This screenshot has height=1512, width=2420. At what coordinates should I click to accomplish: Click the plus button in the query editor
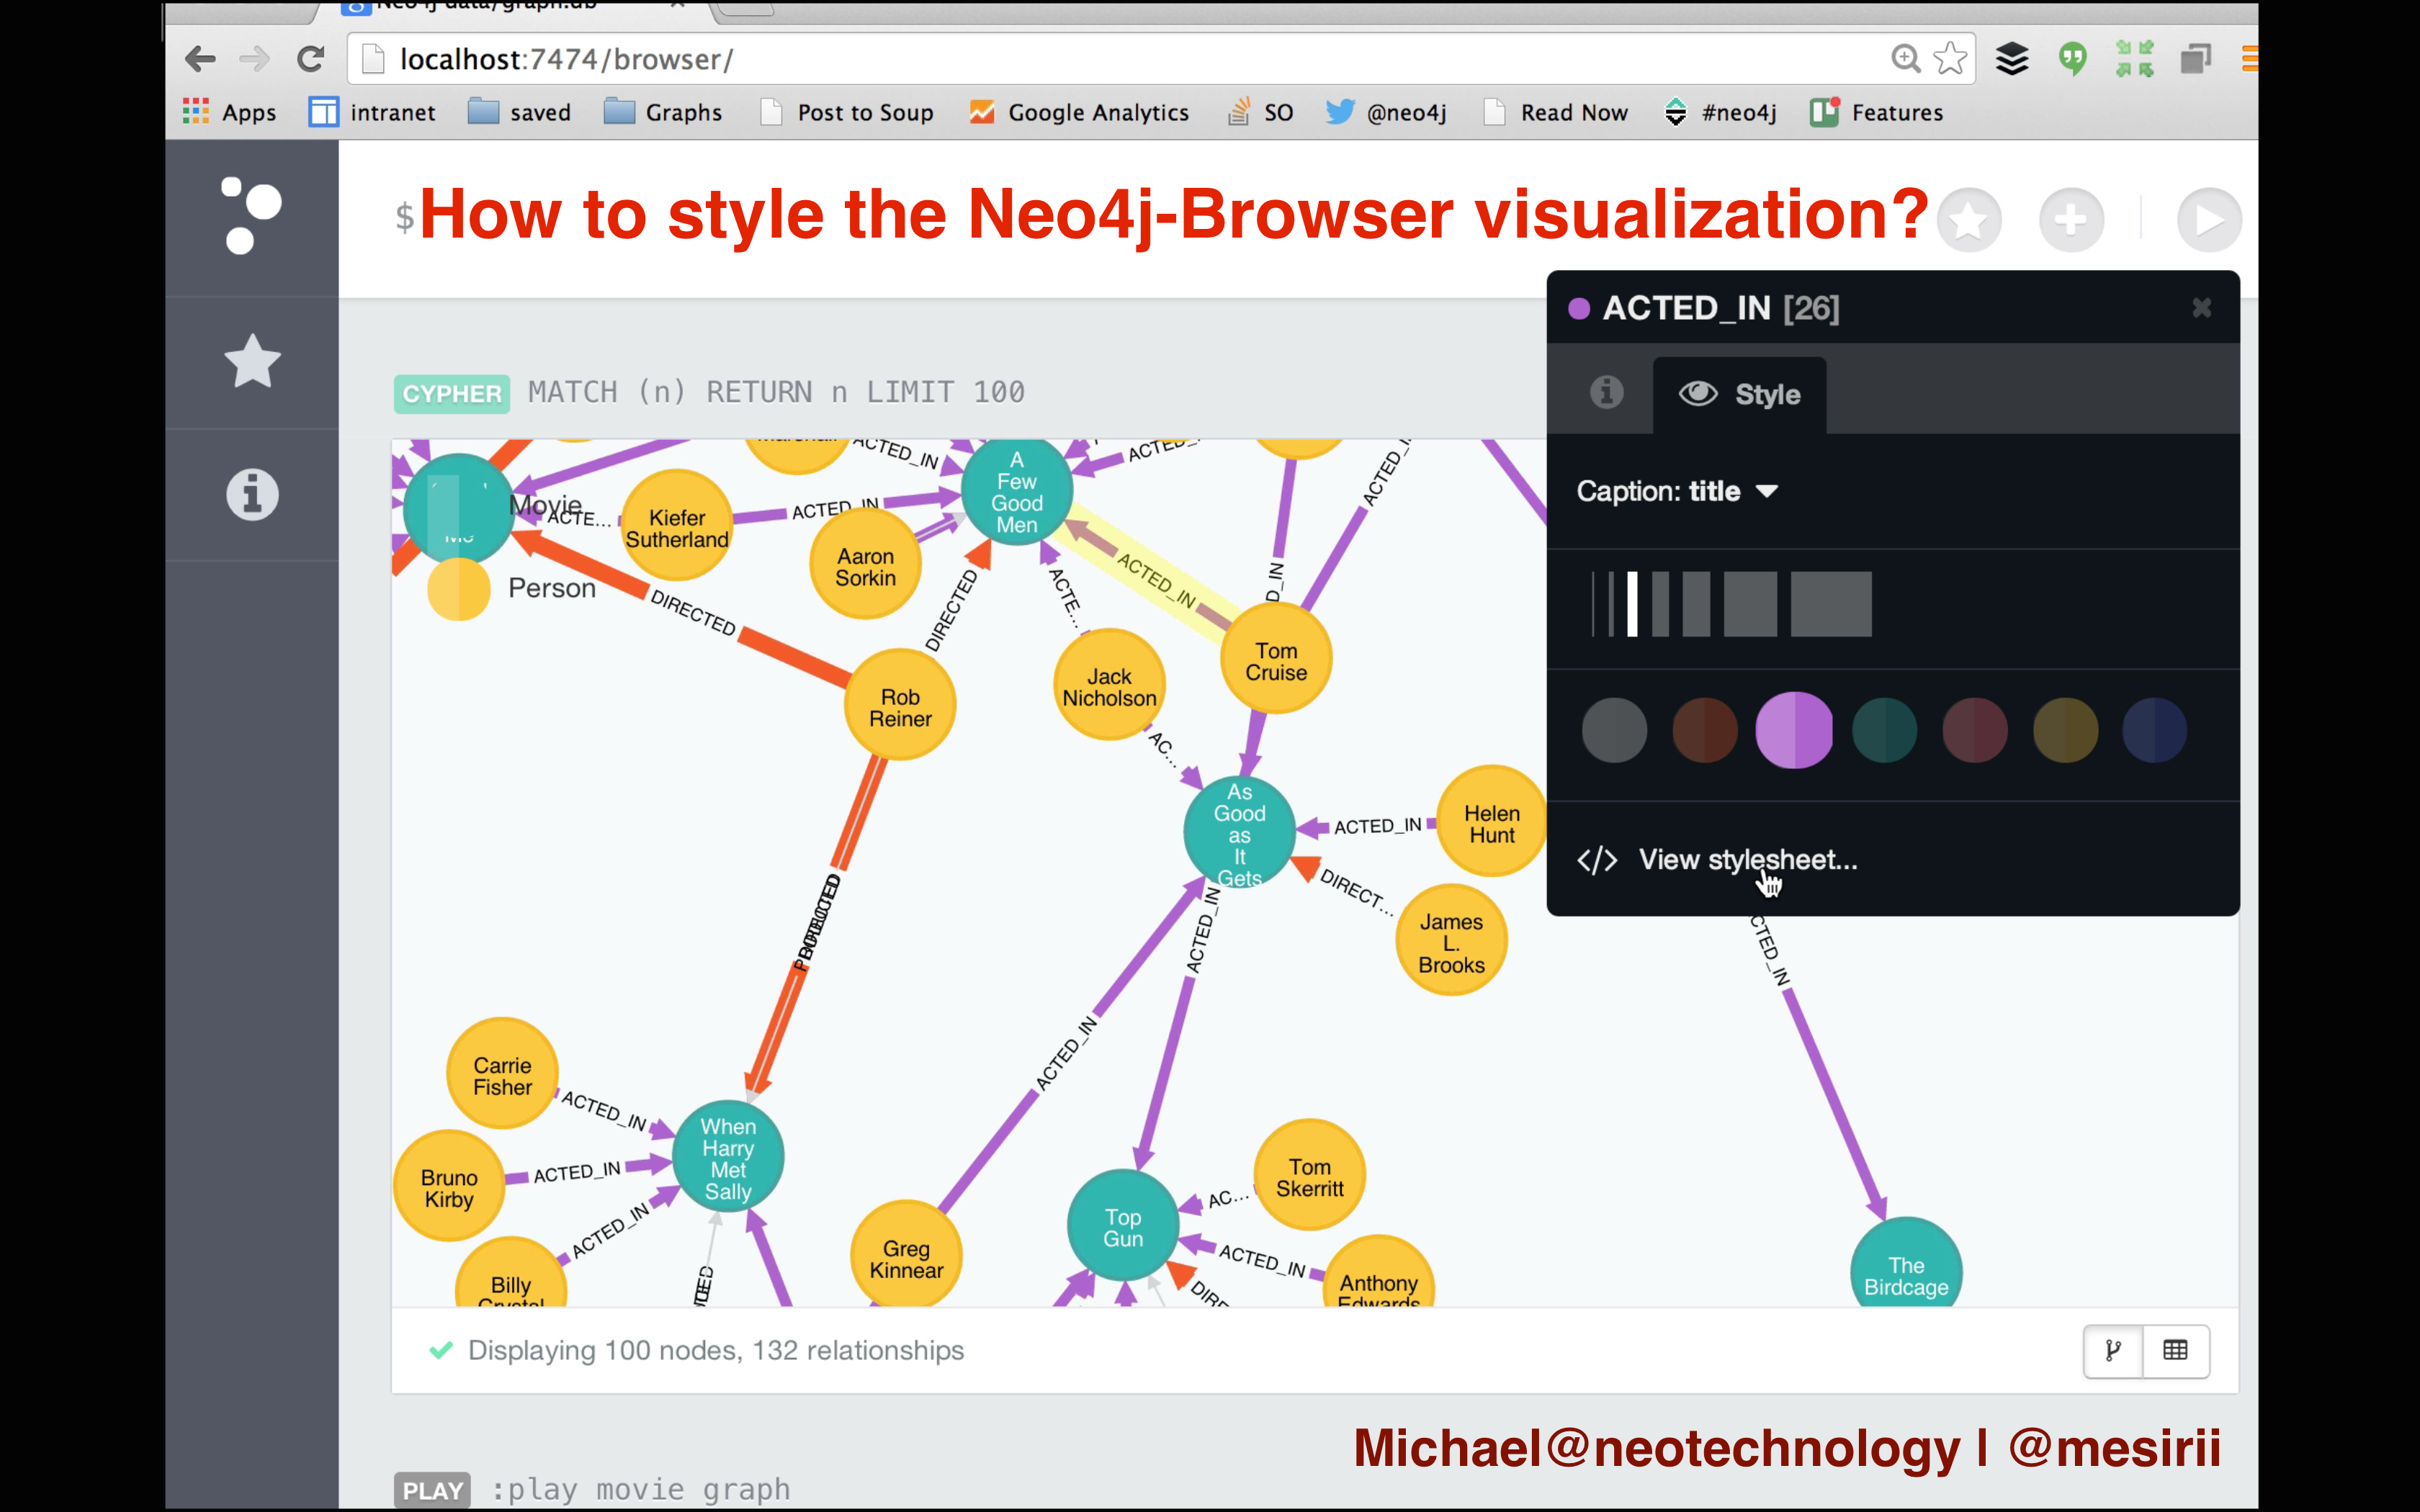(x=2071, y=220)
